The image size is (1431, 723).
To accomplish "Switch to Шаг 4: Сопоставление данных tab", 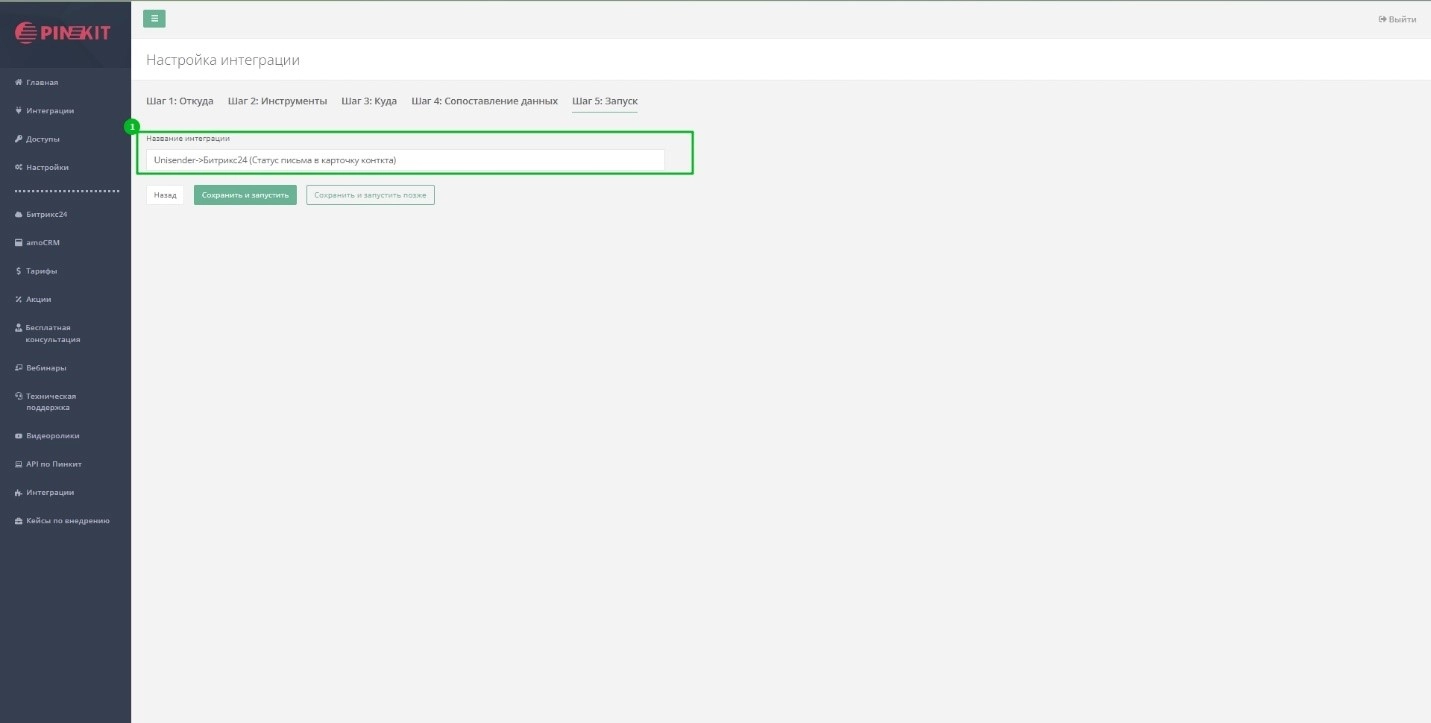I will pos(484,101).
